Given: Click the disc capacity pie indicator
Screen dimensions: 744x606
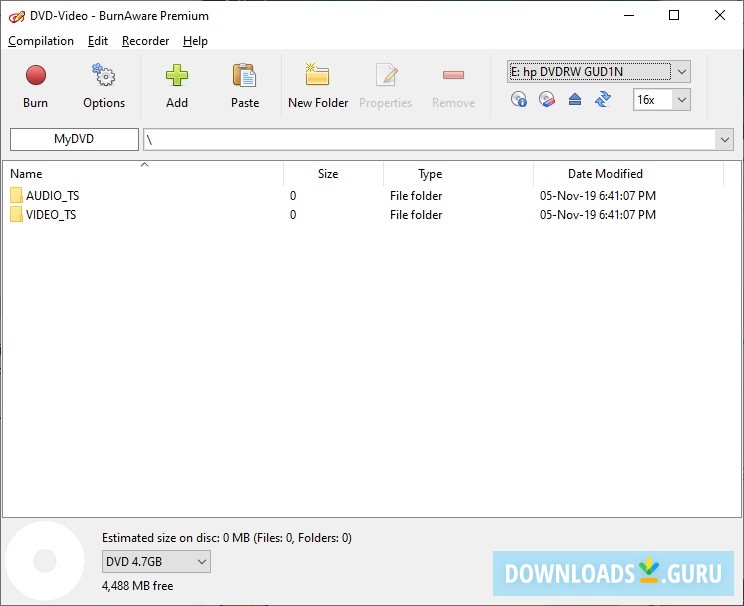Looking at the screenshot, I should (45, 561).
